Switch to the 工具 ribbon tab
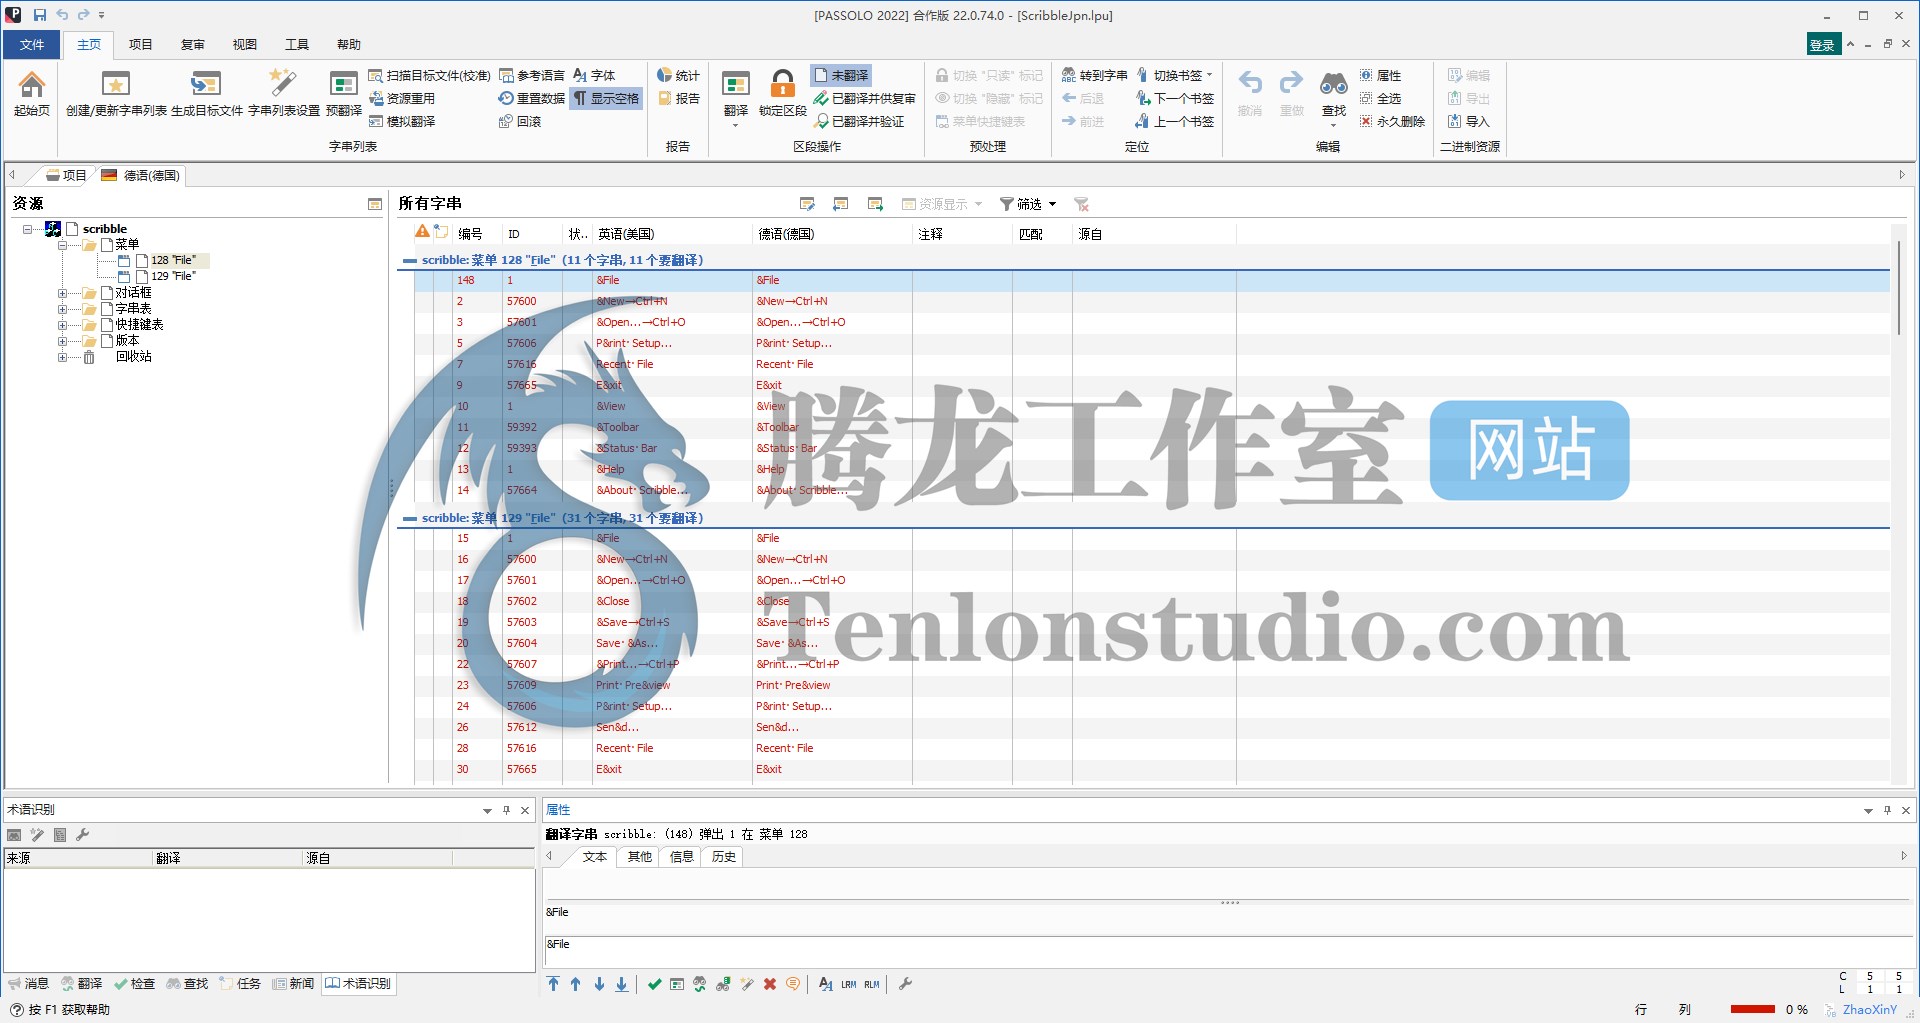The width and height of the screenshot is (1920, 1023). point(296,44)
